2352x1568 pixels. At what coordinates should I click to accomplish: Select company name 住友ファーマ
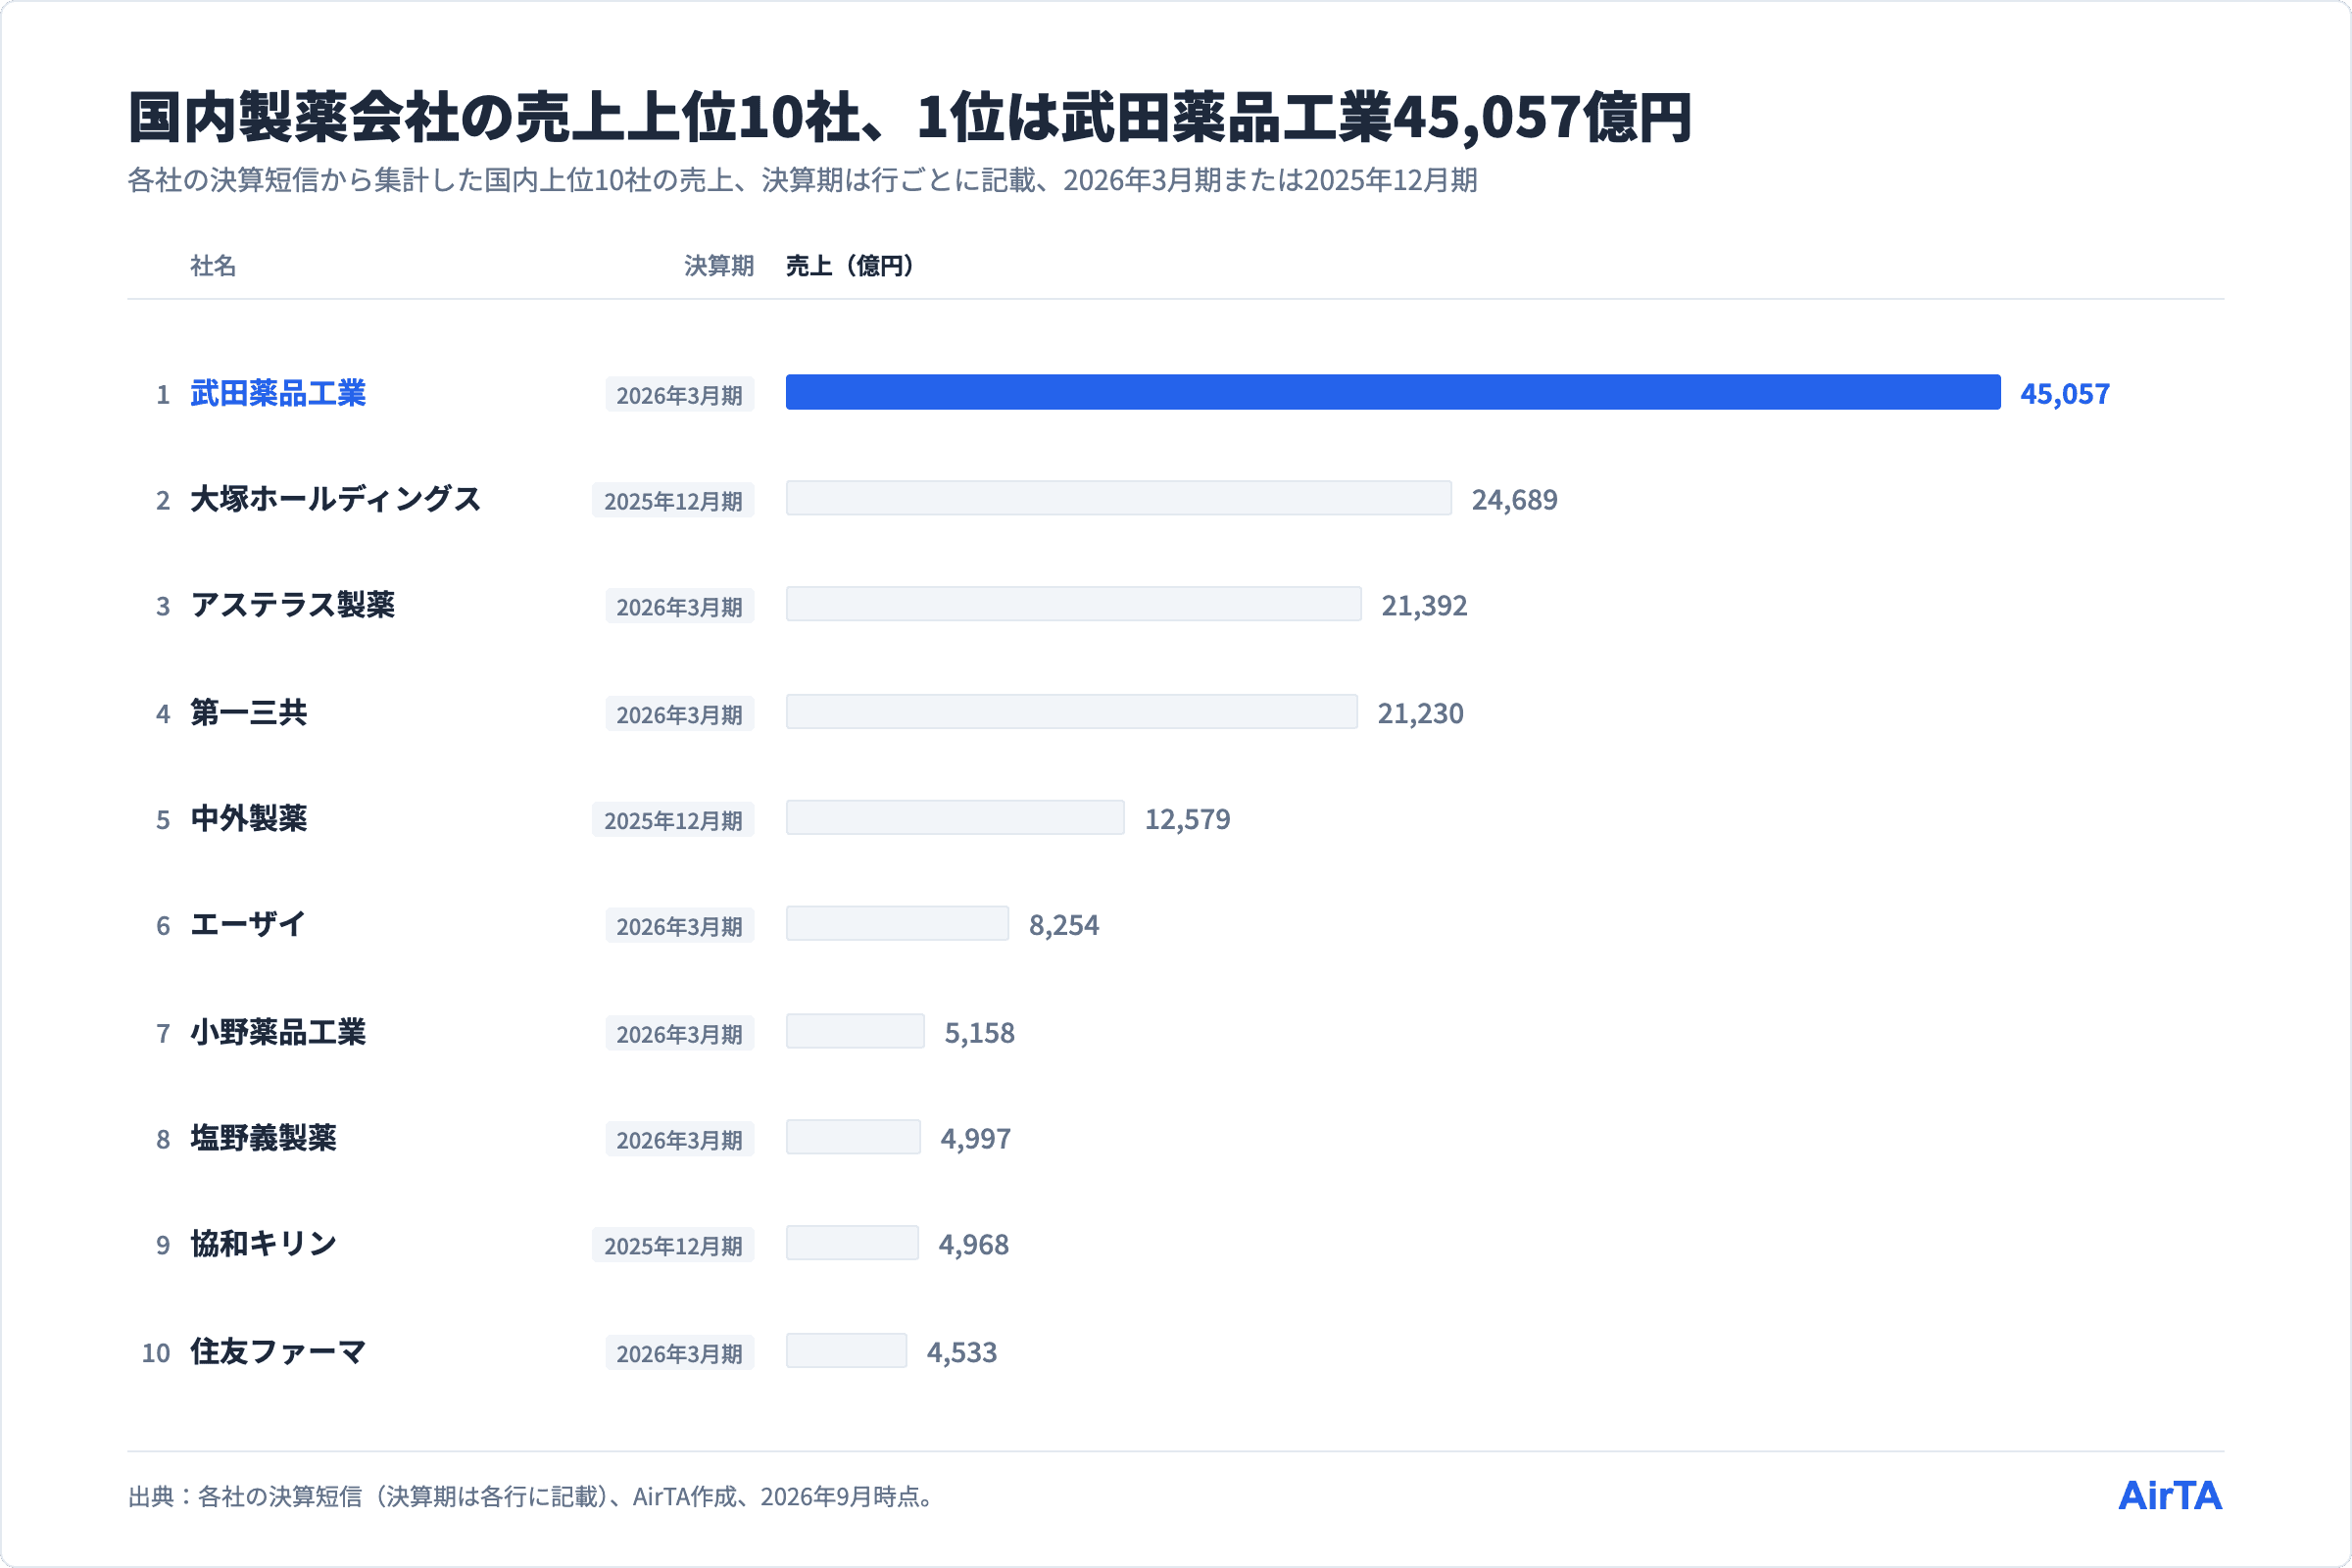(278, 1351)
